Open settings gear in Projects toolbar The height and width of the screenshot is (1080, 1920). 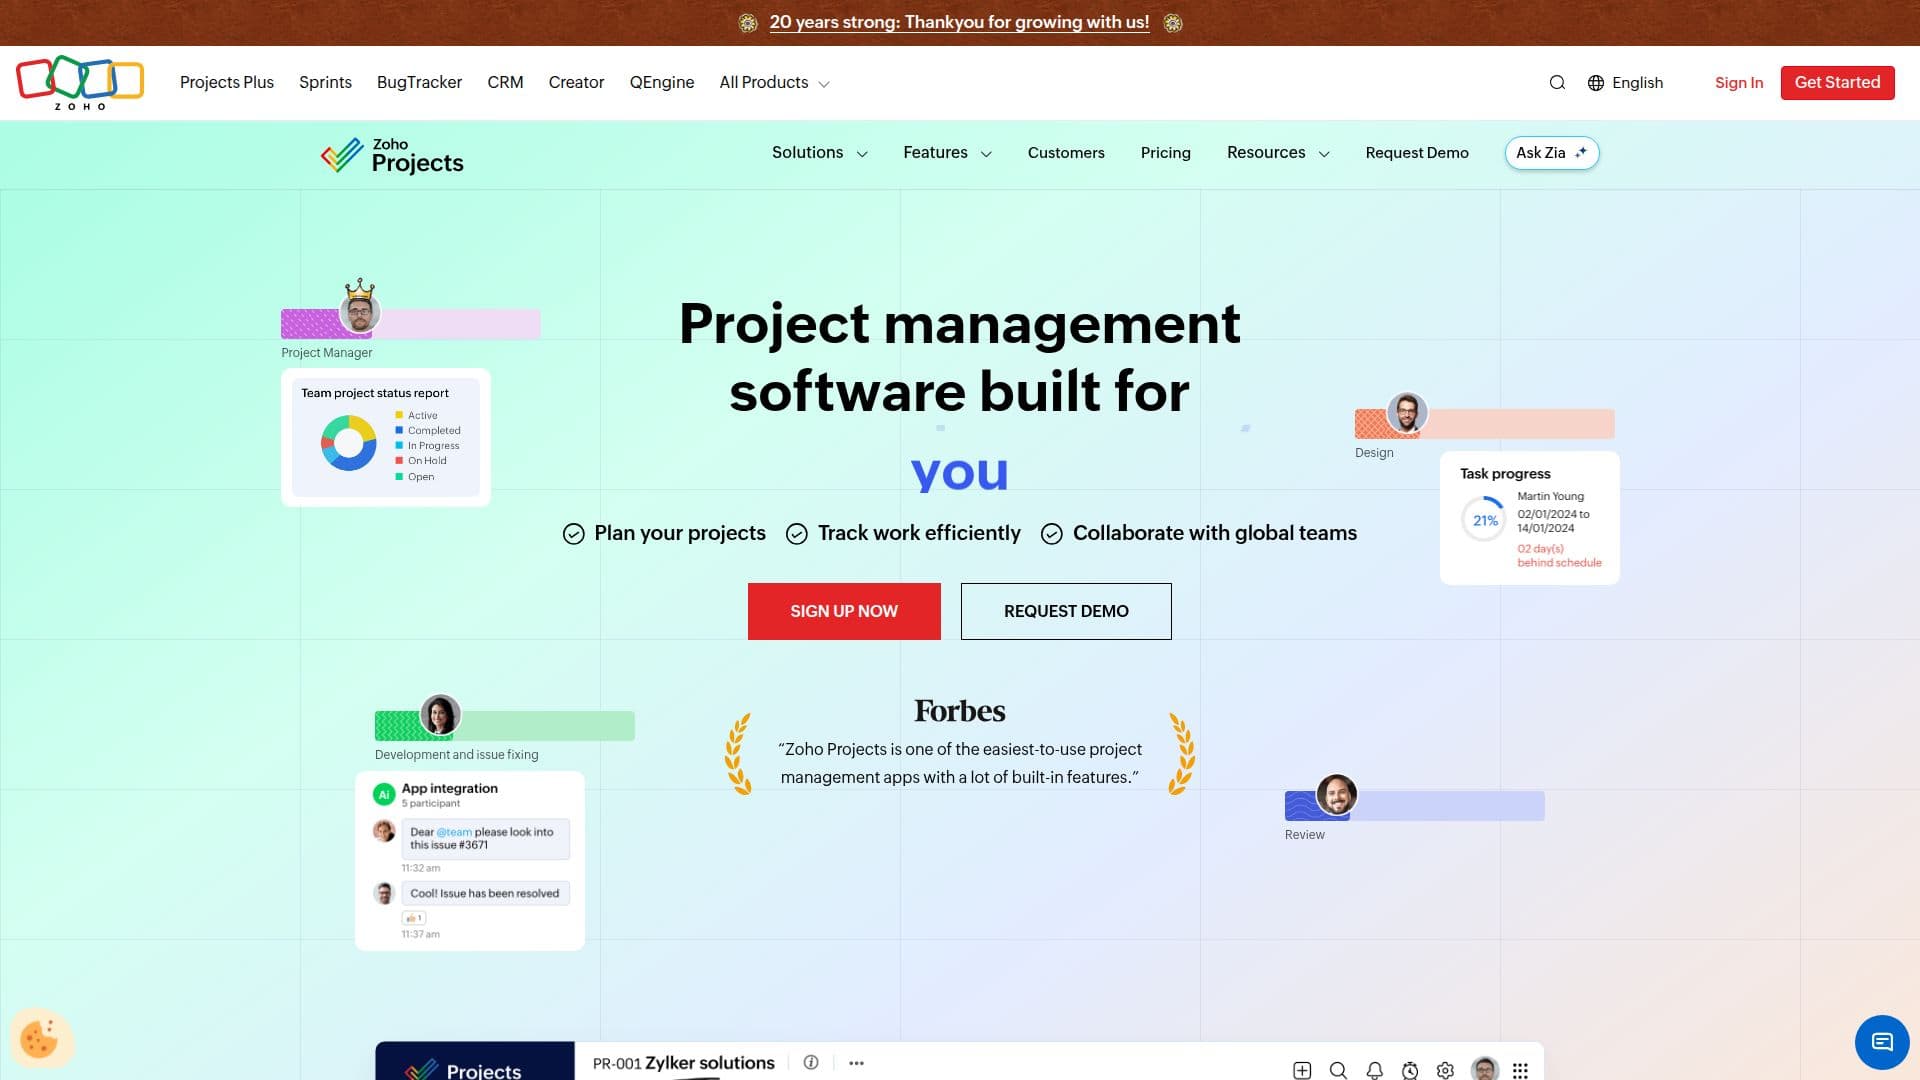tap(1445, 1070)
